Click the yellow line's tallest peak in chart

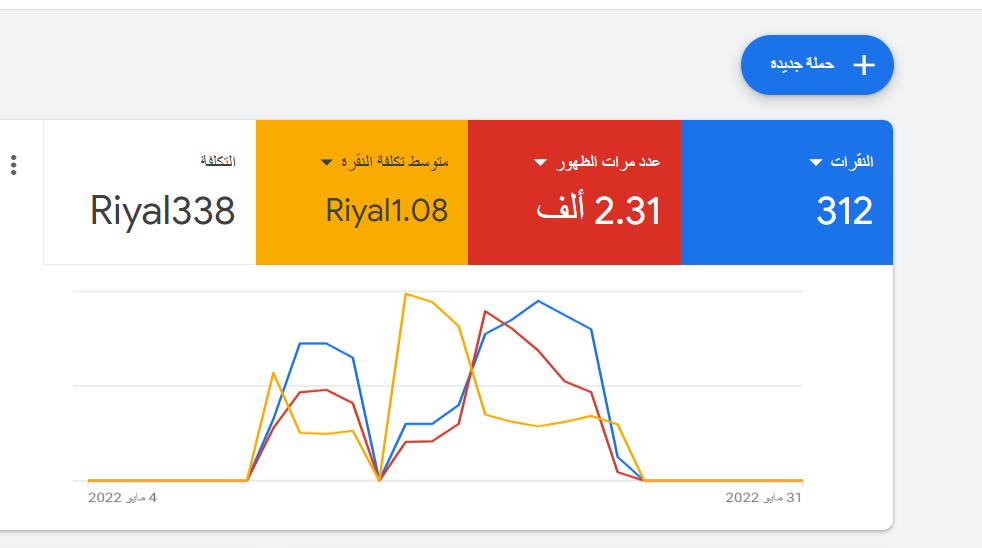click(405, 294)
